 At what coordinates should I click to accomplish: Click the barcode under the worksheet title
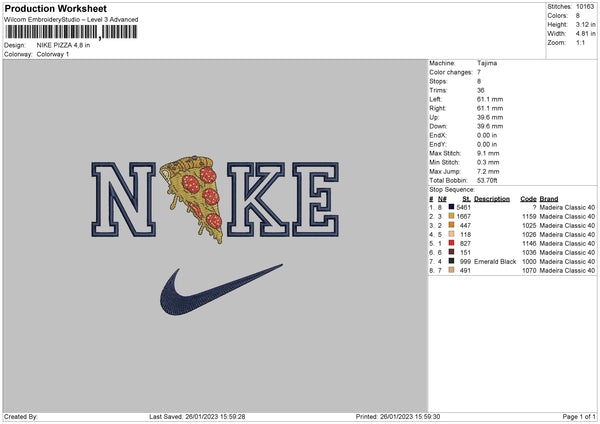coord(71,32)
